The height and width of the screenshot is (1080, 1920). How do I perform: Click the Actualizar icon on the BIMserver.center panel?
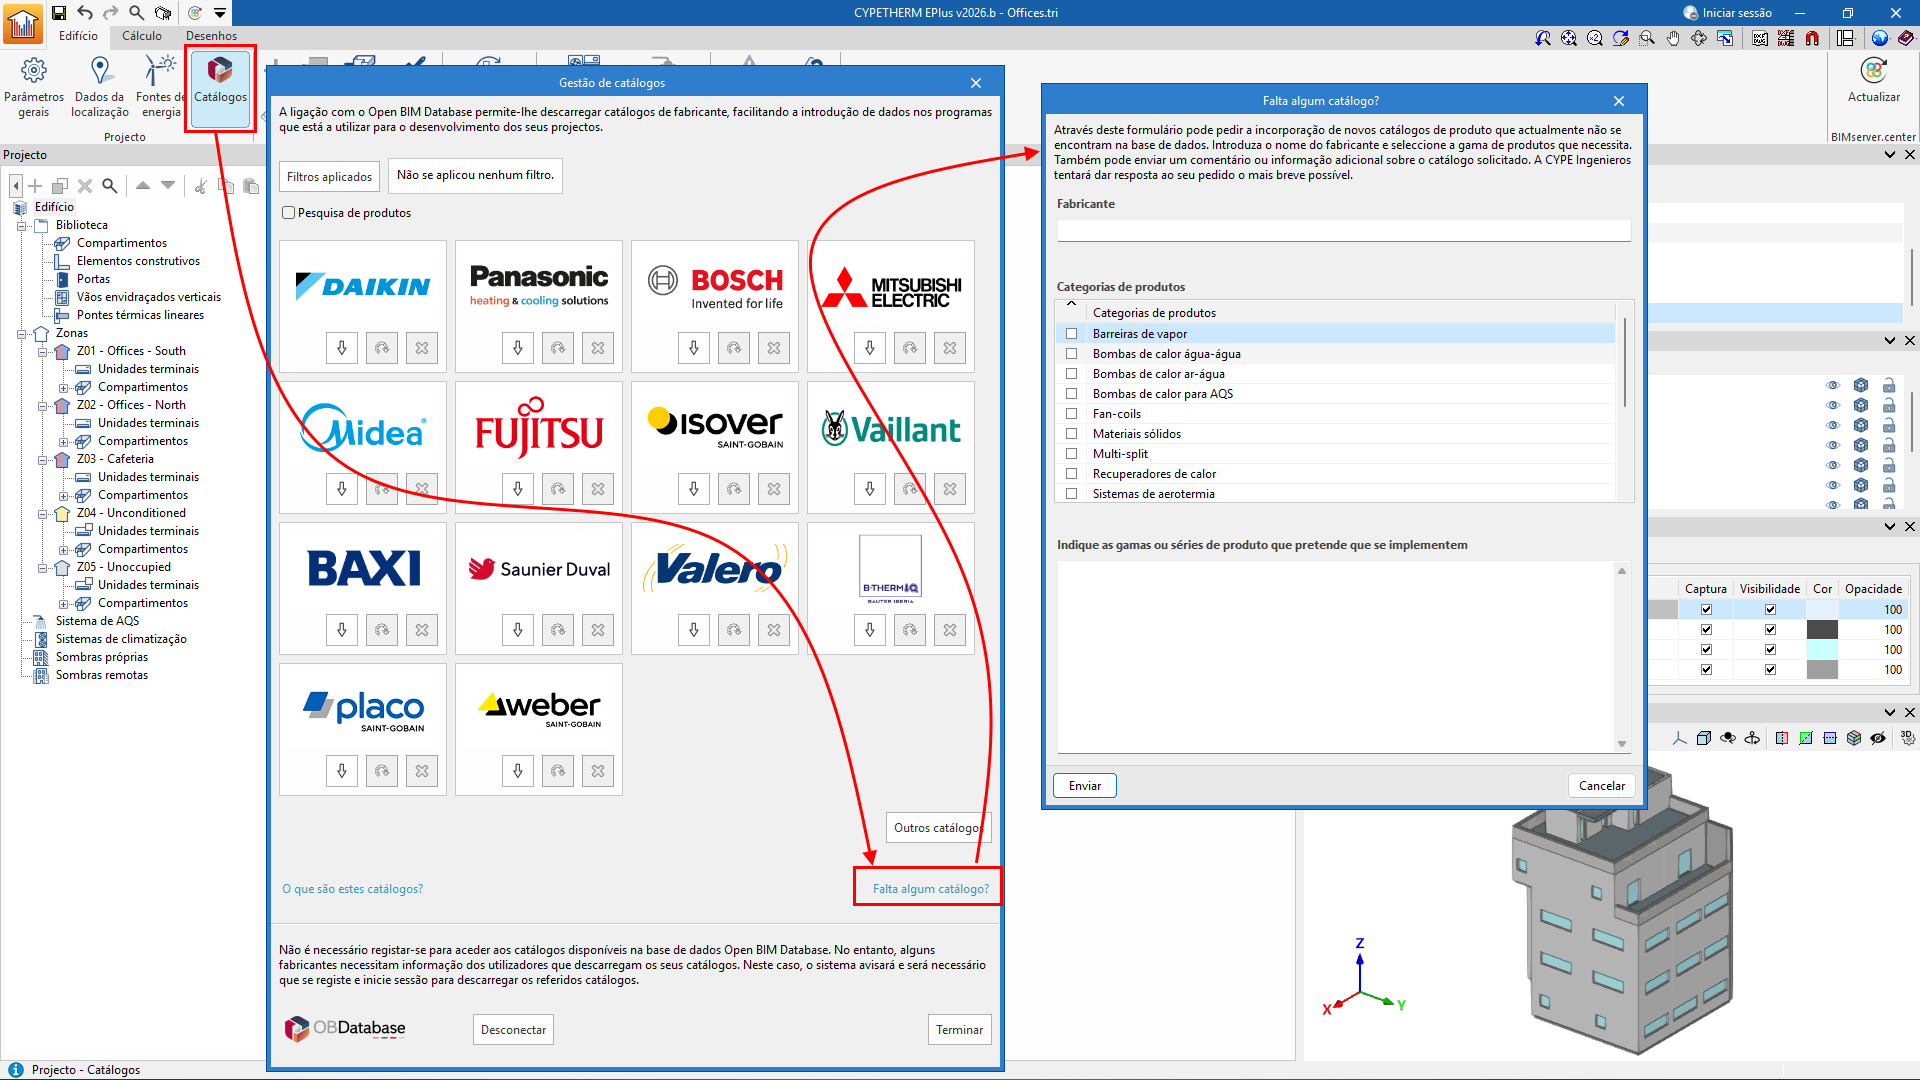click(x=1873, y=72)
